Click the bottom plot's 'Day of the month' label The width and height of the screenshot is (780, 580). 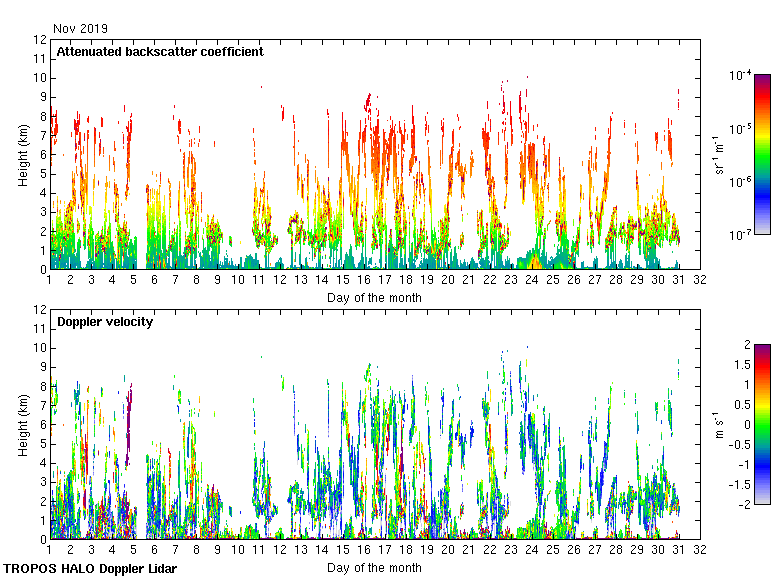coord(374,568)
